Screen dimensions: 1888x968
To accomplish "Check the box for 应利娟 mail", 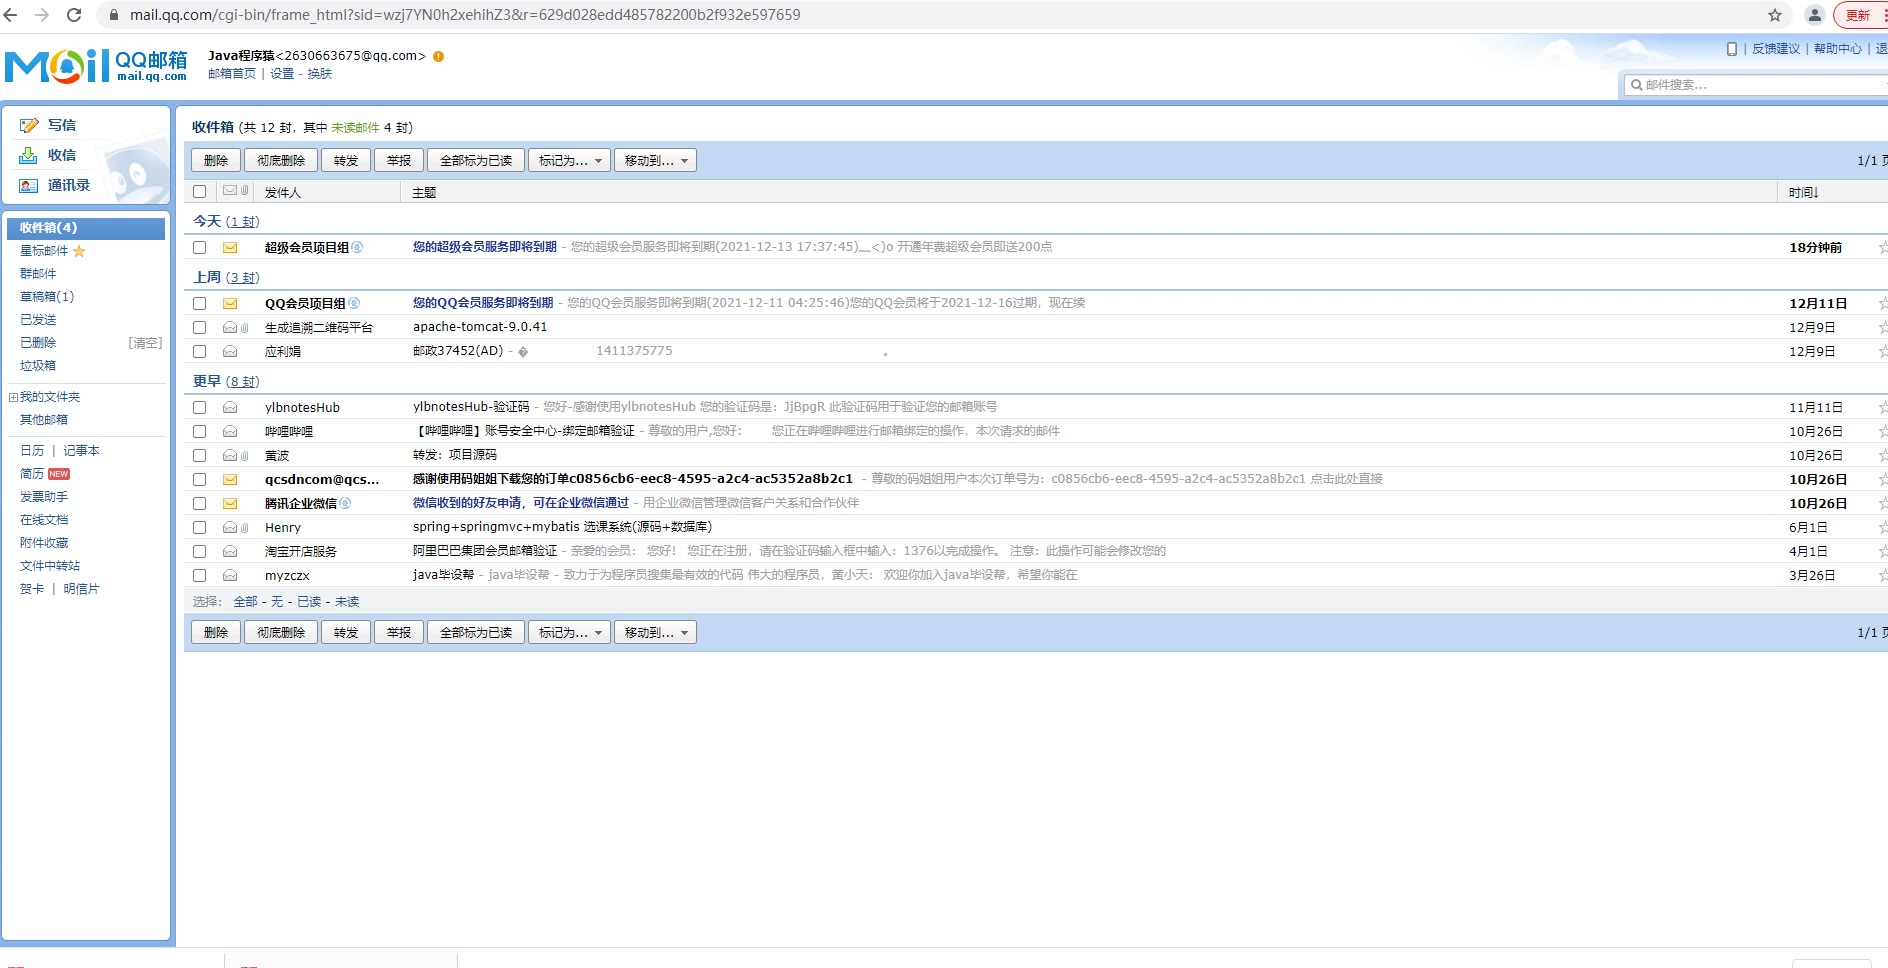I will pos(199,351).
